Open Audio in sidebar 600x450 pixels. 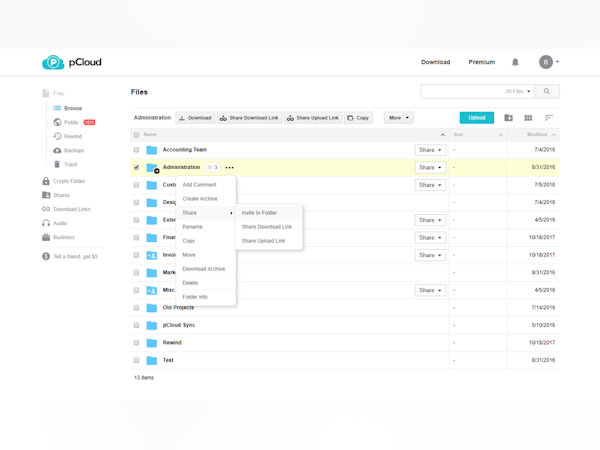point(54,223)
